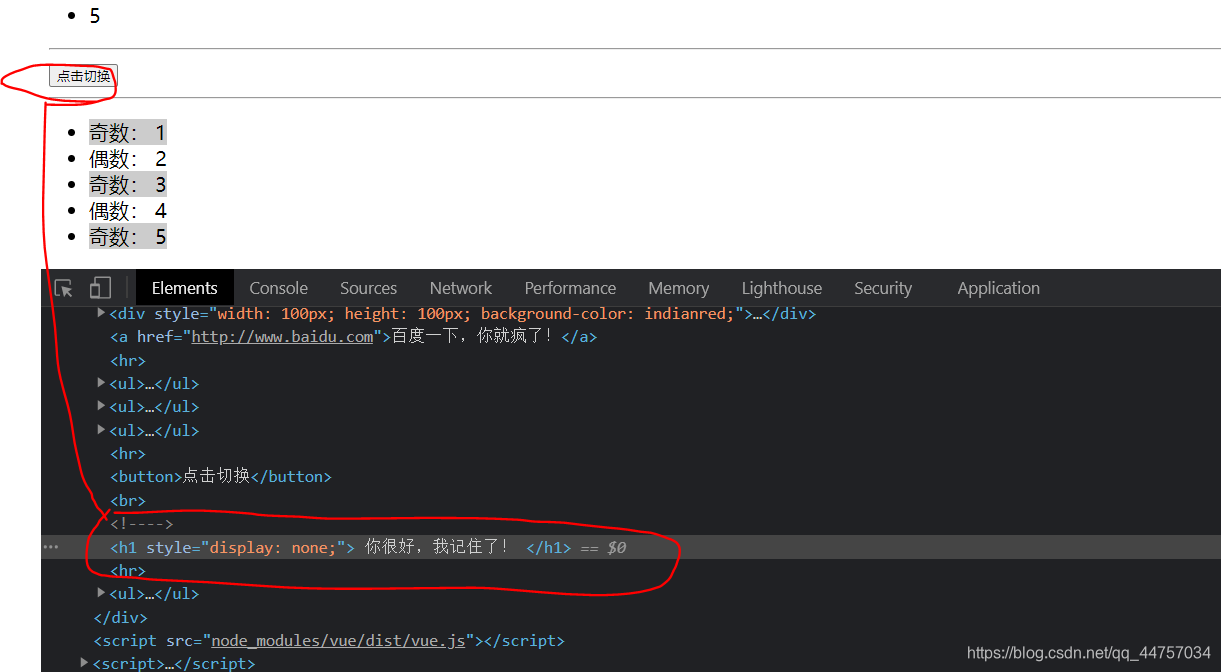Open the Lighthouse tab
Image resolution: width=1221 pixels, height=672 pixels.
coord(782,288)
